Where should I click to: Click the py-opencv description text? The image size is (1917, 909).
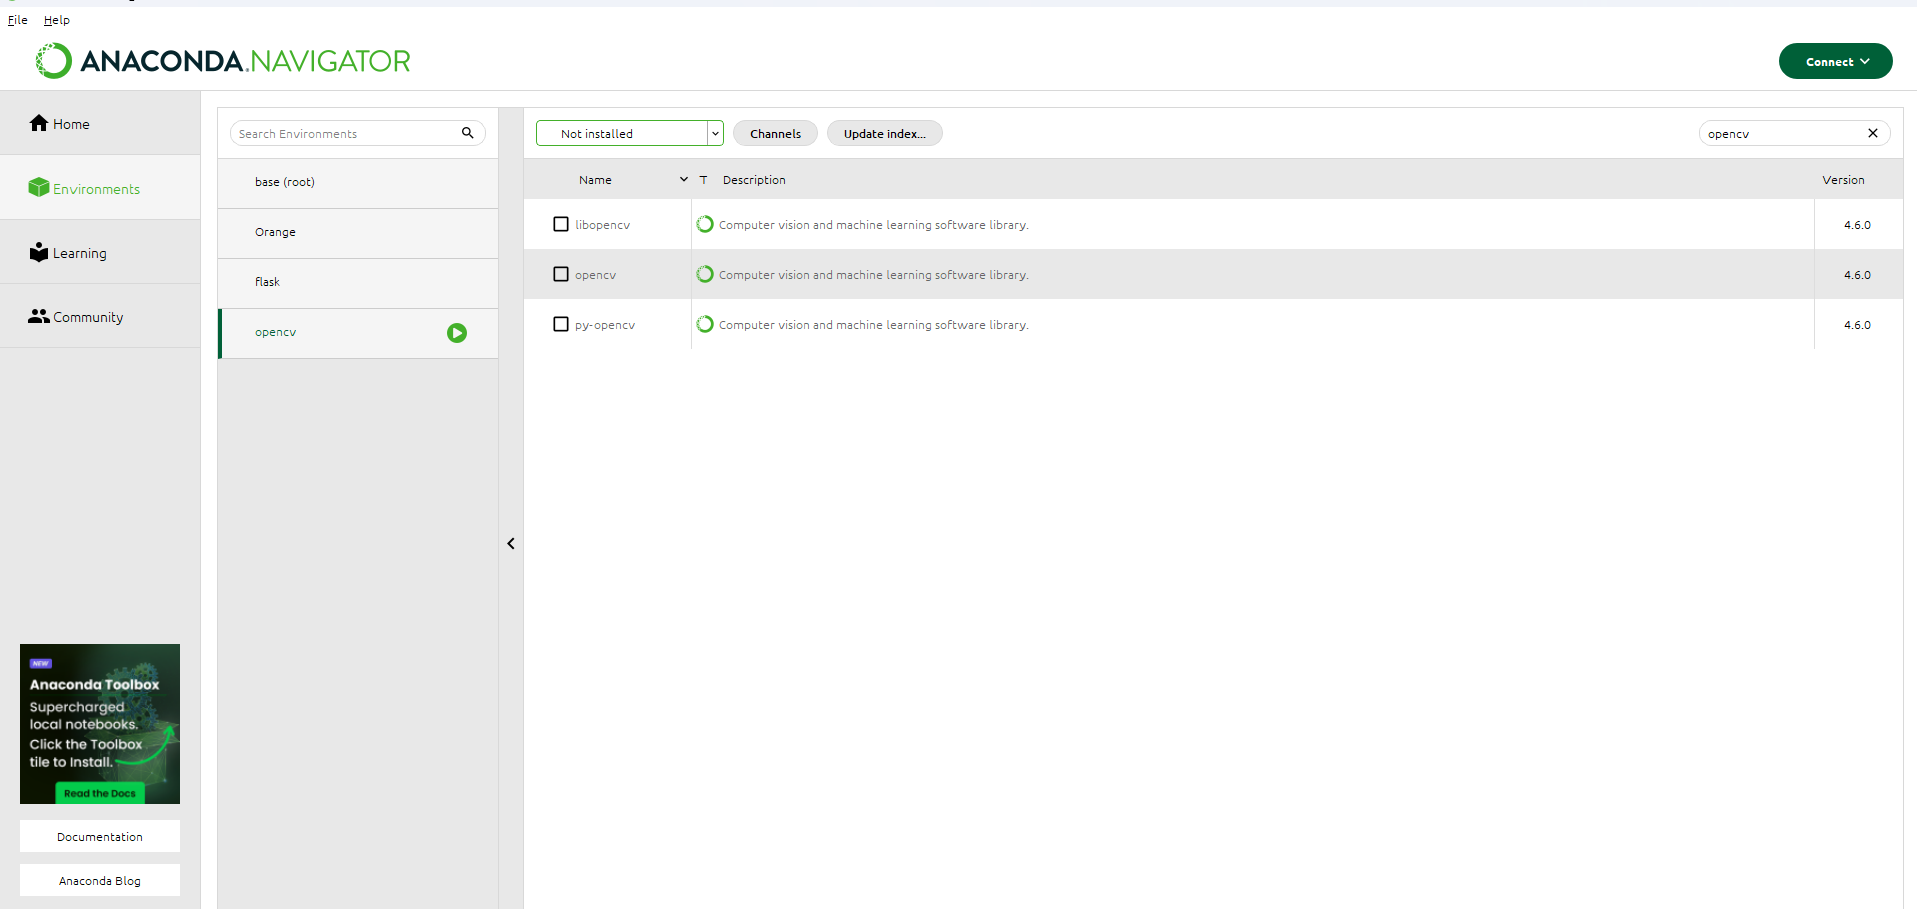pyautogui.click(x=874, y=325)
